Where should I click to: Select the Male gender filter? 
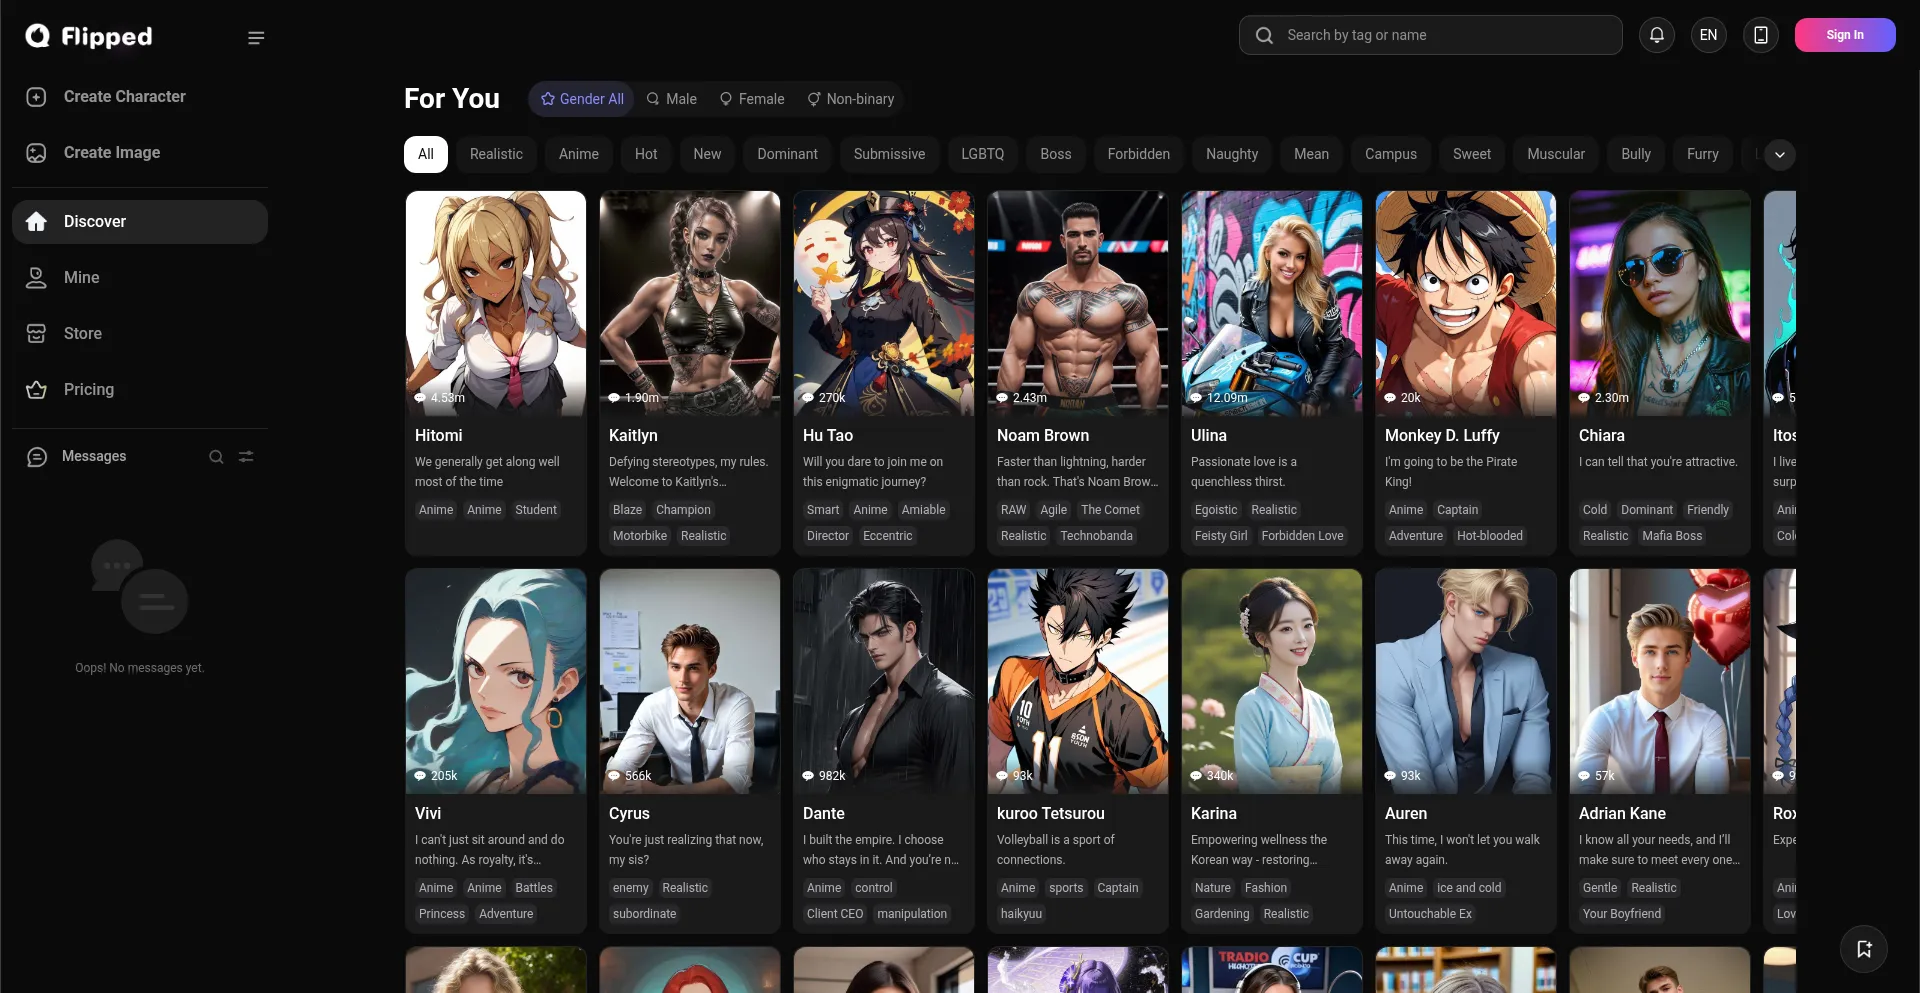pyautogui.click(x=671, y=99)
